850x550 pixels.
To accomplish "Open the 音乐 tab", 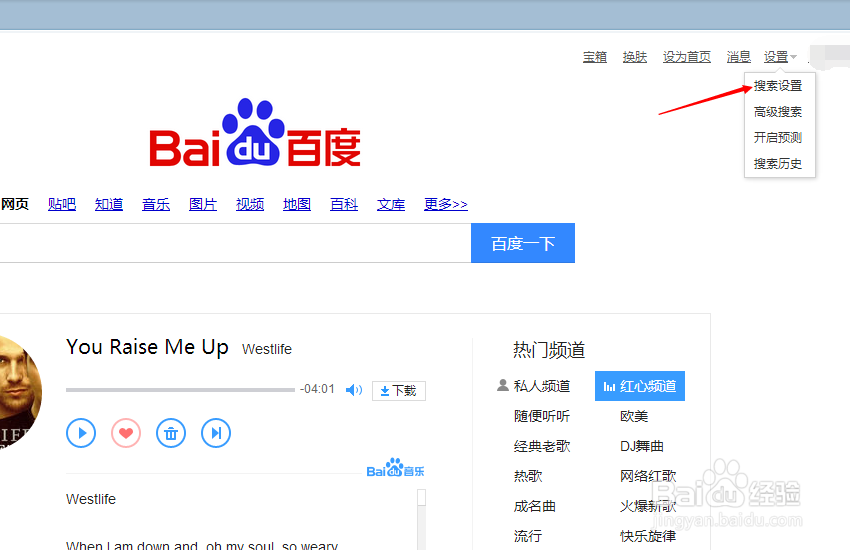I will 156,204.
